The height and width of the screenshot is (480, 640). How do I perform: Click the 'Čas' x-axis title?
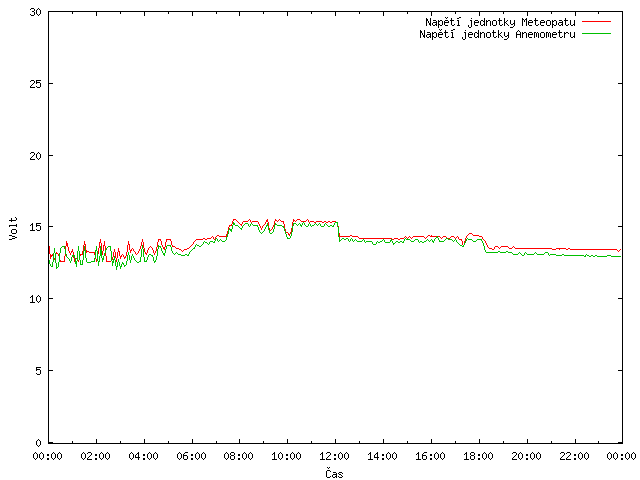(334, 473)
